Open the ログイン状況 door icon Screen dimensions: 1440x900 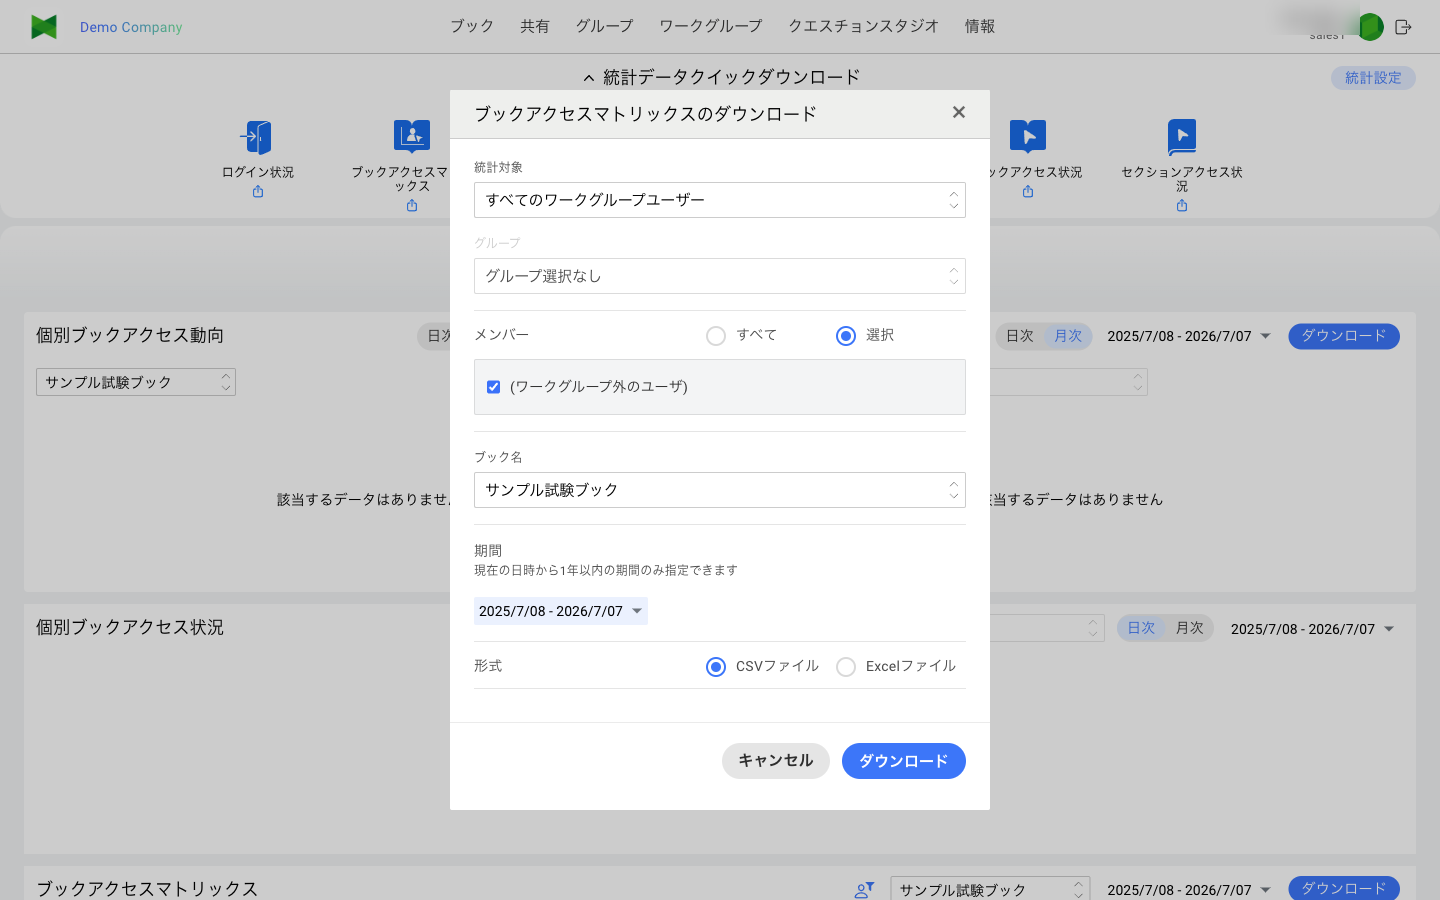pyautogui.click(x=257, y=137)
